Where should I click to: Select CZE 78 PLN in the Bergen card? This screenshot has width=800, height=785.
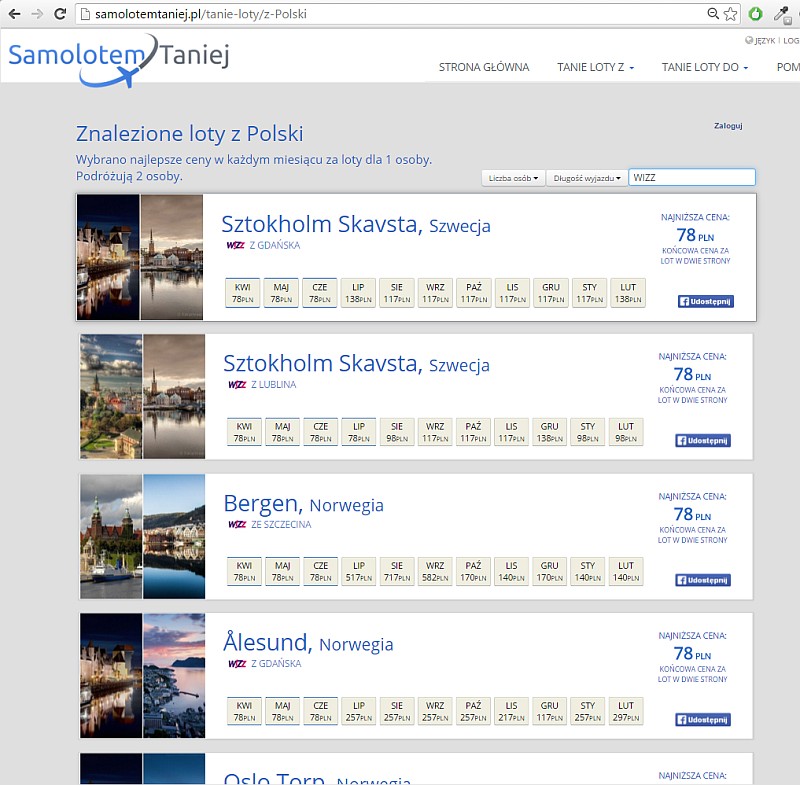(x=320, y=571)
